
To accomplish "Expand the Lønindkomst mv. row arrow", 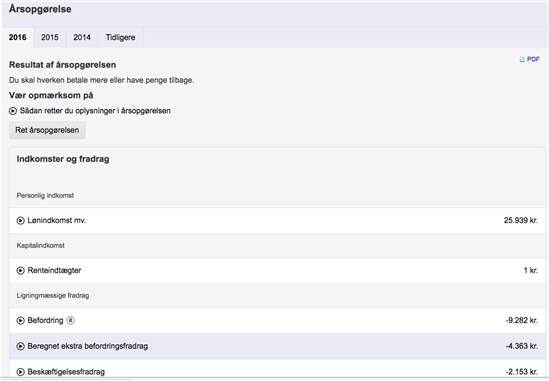I will (21, 221).
